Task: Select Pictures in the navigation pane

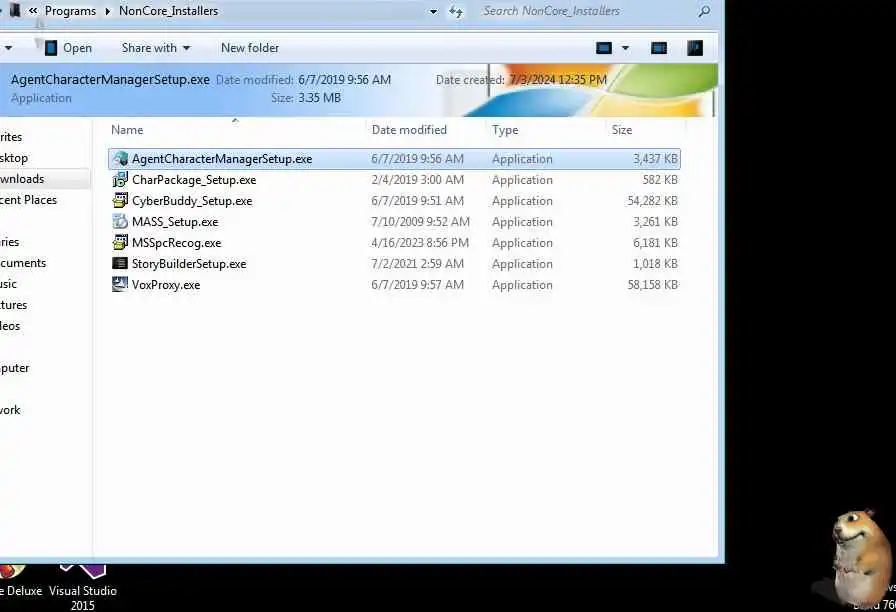Action: coord(14,305)
